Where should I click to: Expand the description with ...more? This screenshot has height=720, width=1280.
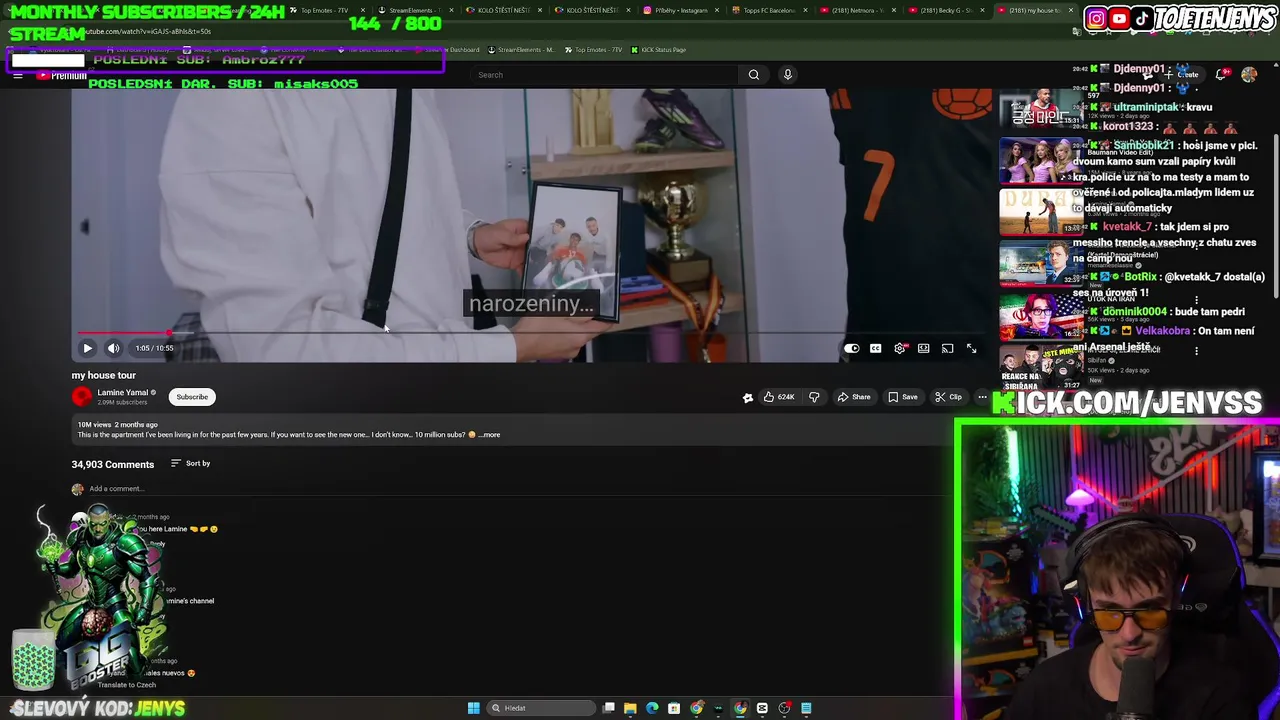click(x=489, y=435)
